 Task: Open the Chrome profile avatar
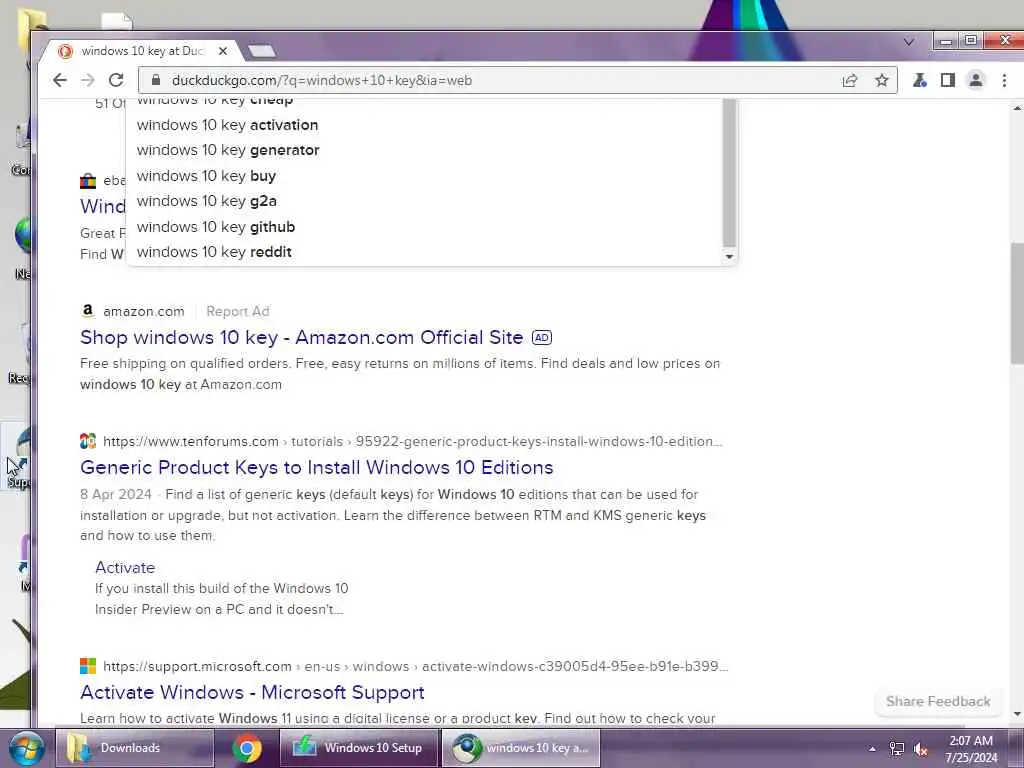point(976,80)
